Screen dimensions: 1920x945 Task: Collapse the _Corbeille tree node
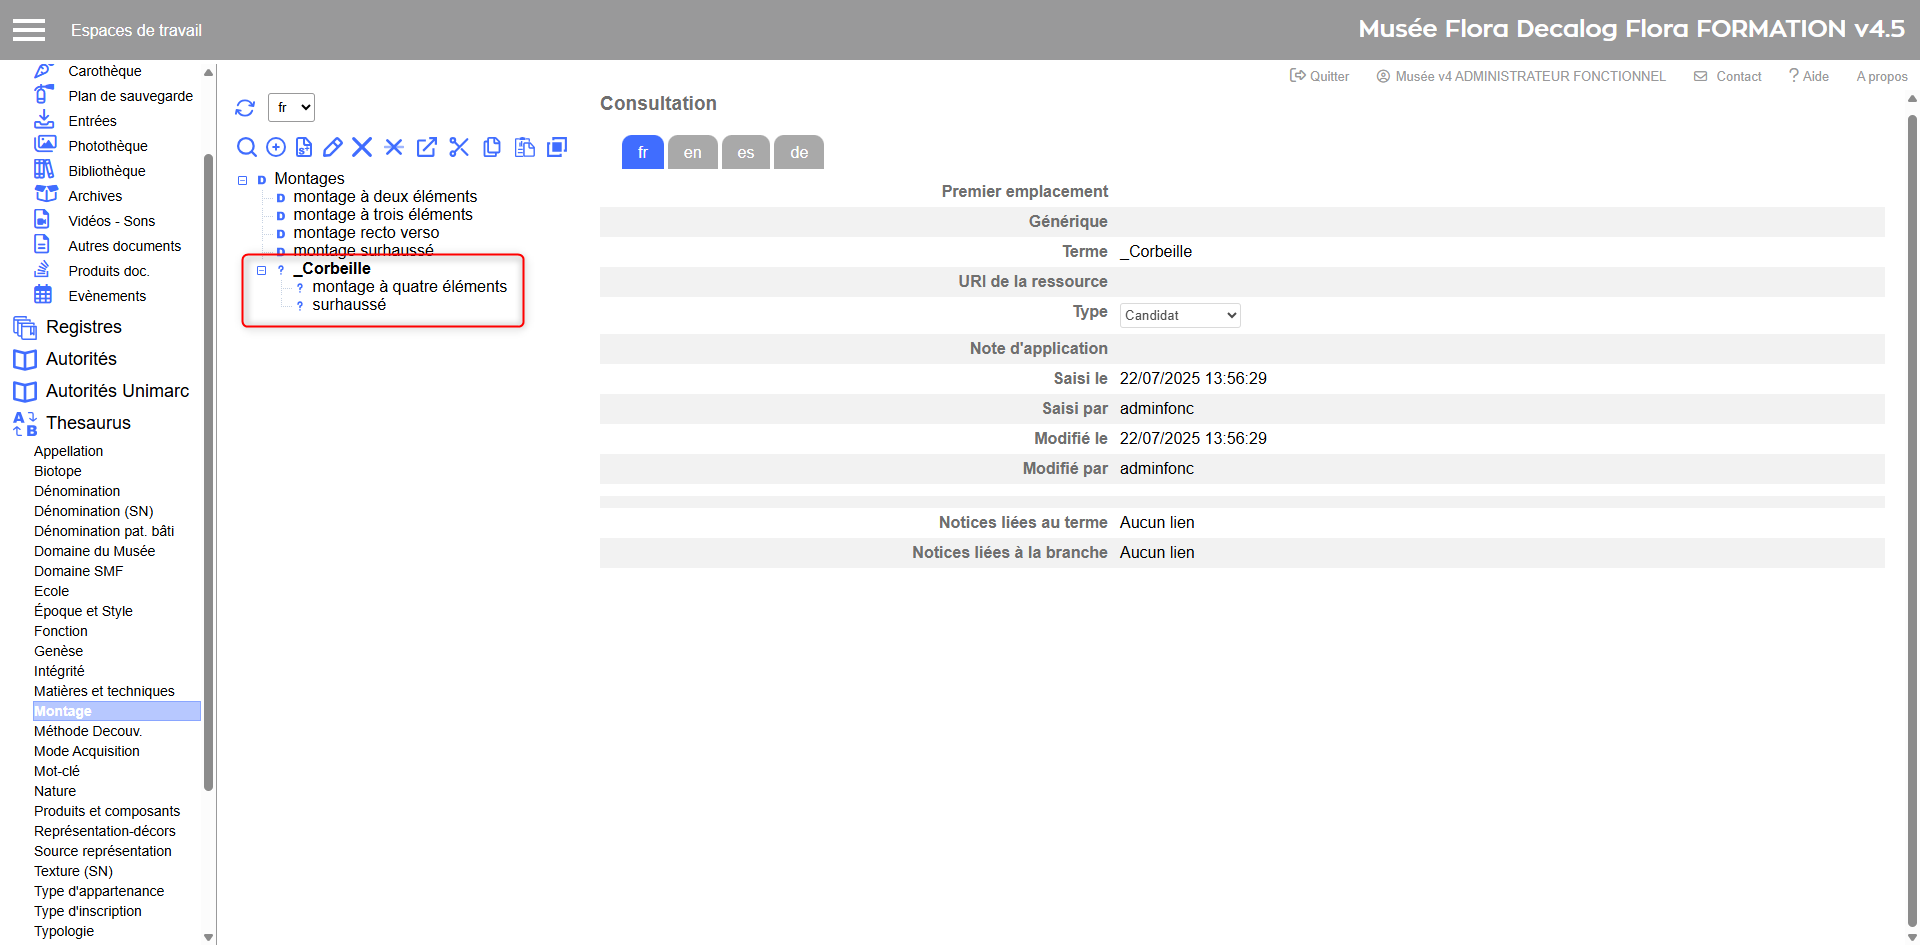(x=262, y=270)
